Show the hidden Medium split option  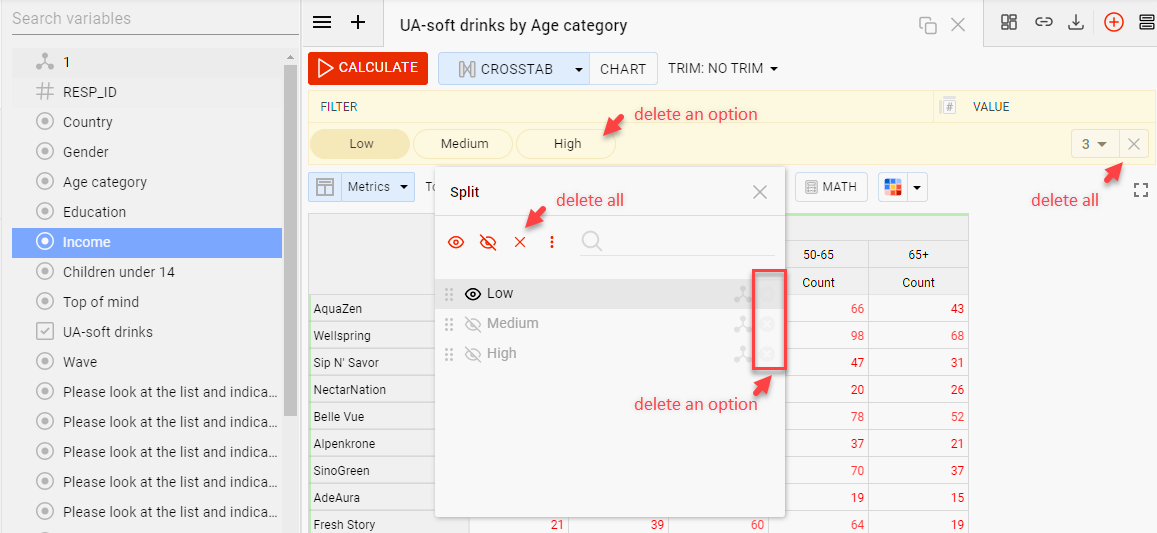pos(473,324)
